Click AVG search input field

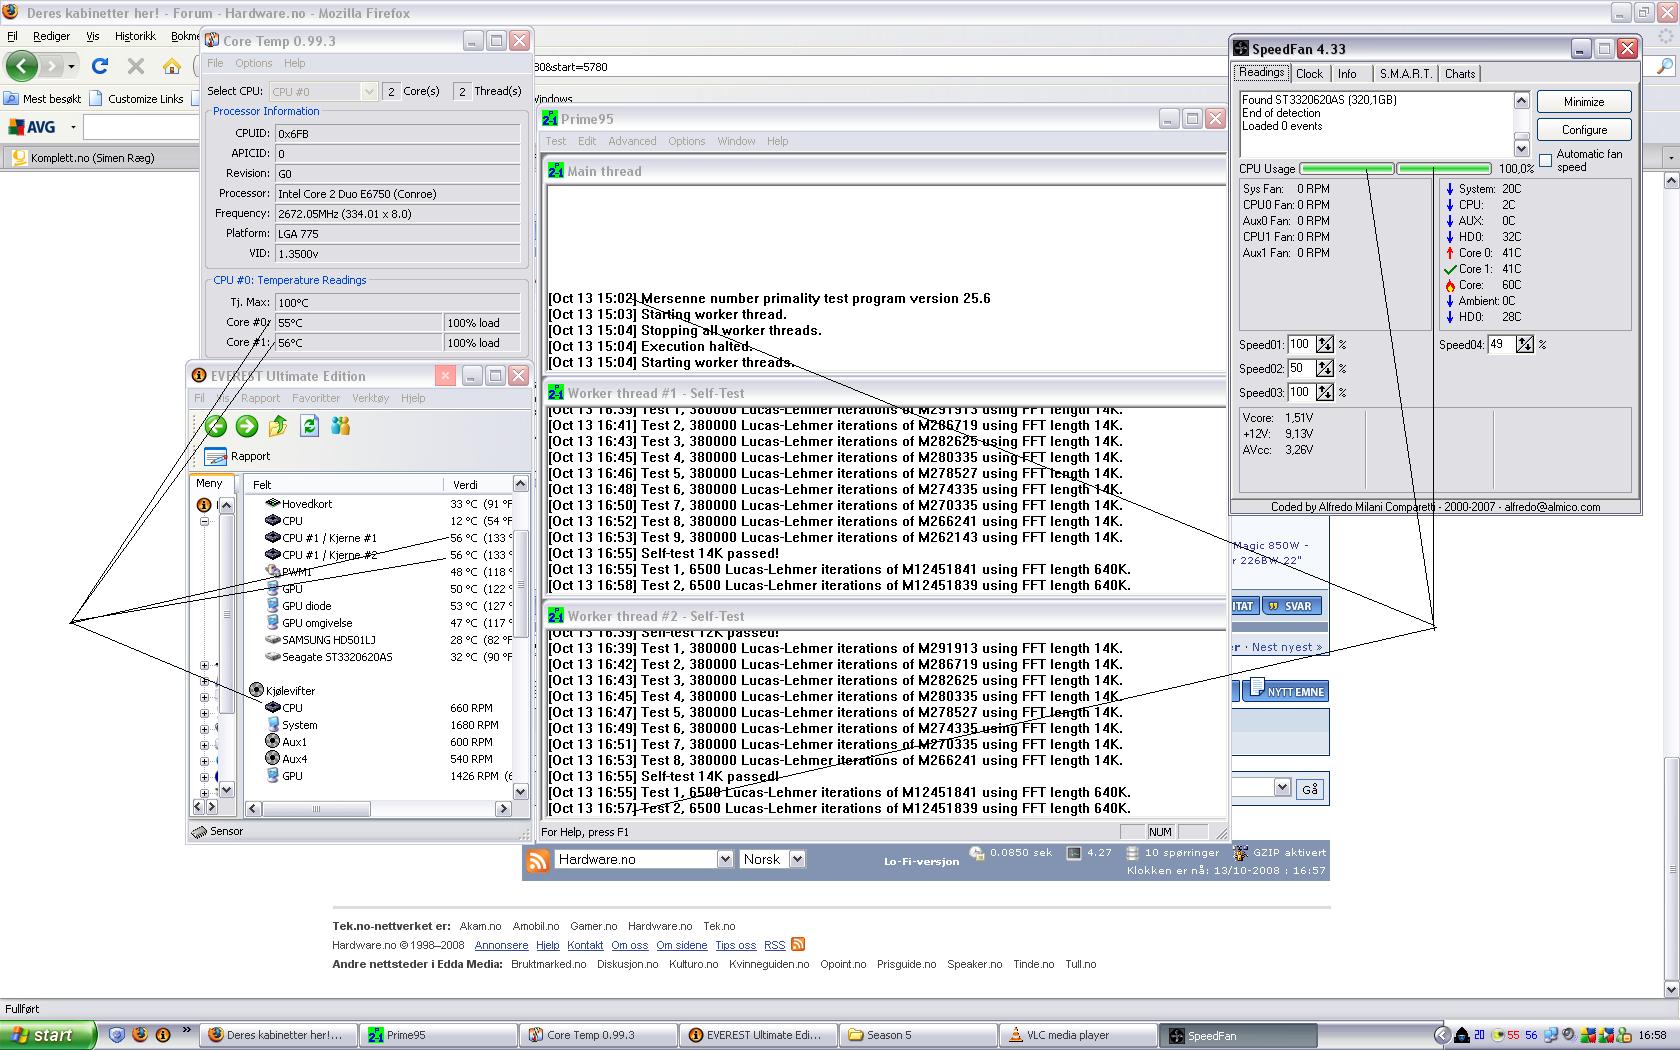tap(141, 128)
